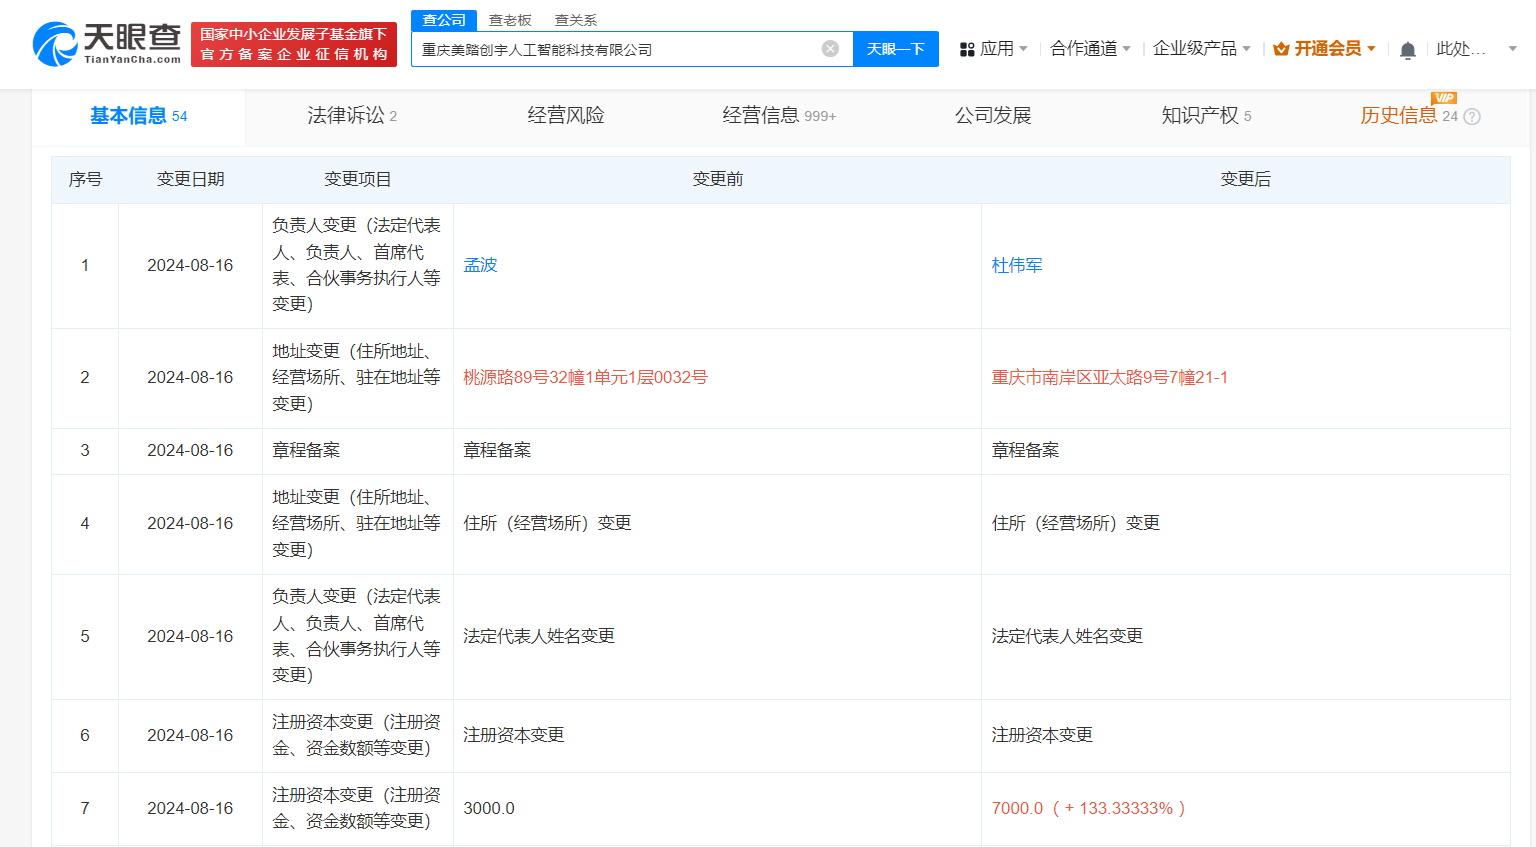Activate the 查公司 search mode
Screen dimensions: 1536x847
point(443,19)
